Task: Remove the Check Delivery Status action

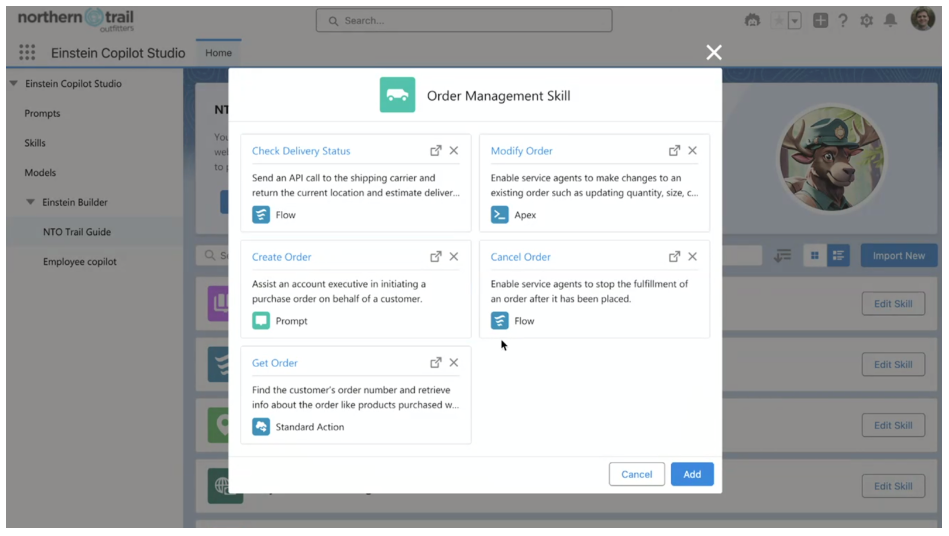Action: point(454,151)
